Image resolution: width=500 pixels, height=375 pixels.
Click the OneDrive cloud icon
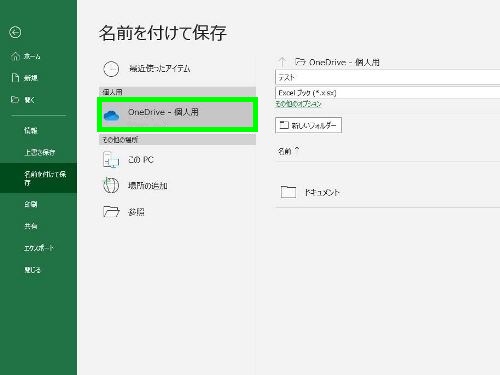[x=112, y=116]
